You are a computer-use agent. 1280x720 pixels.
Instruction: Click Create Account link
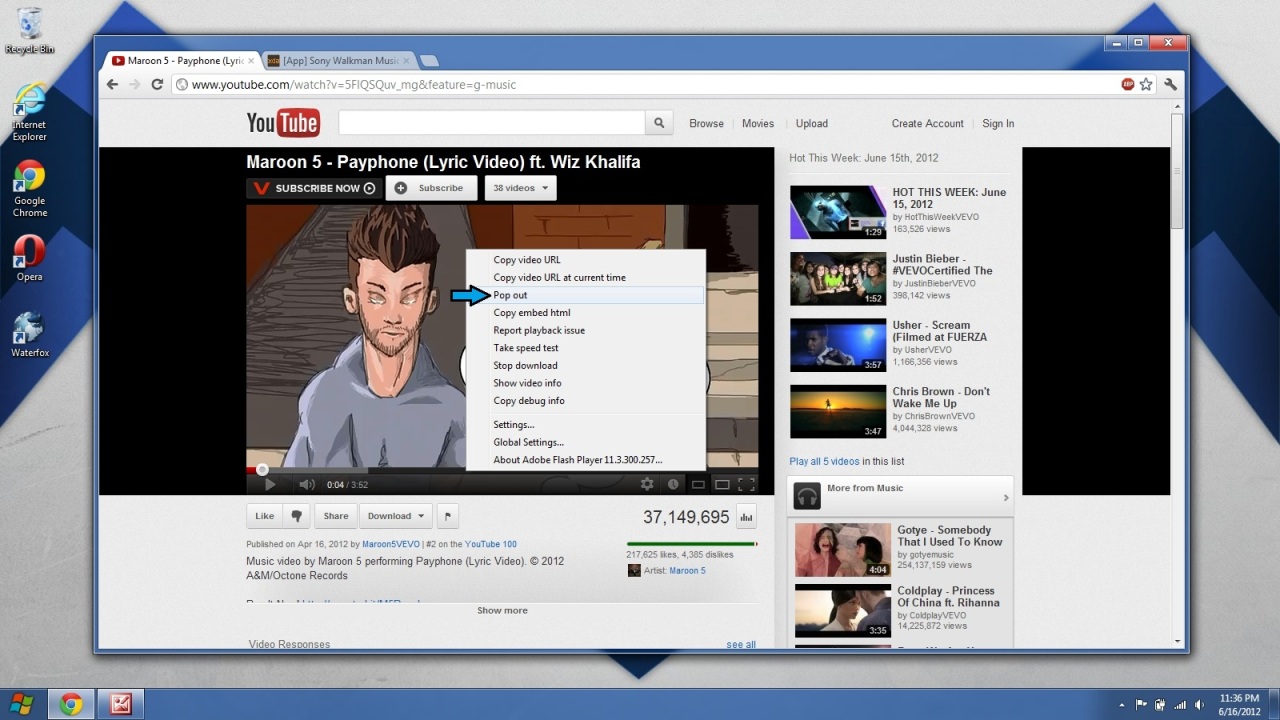[x=928, y=124]
